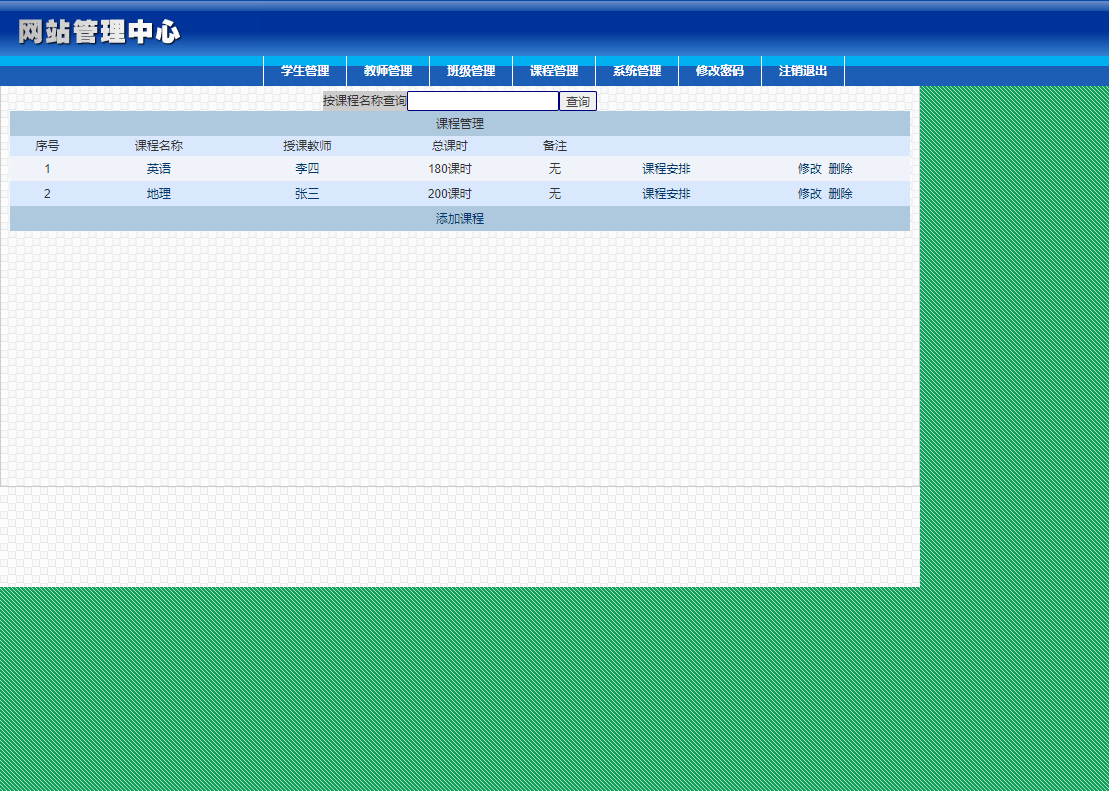Open the 课程管理 menu item
Screen dimensions: 1109x791
click(554, 71)
